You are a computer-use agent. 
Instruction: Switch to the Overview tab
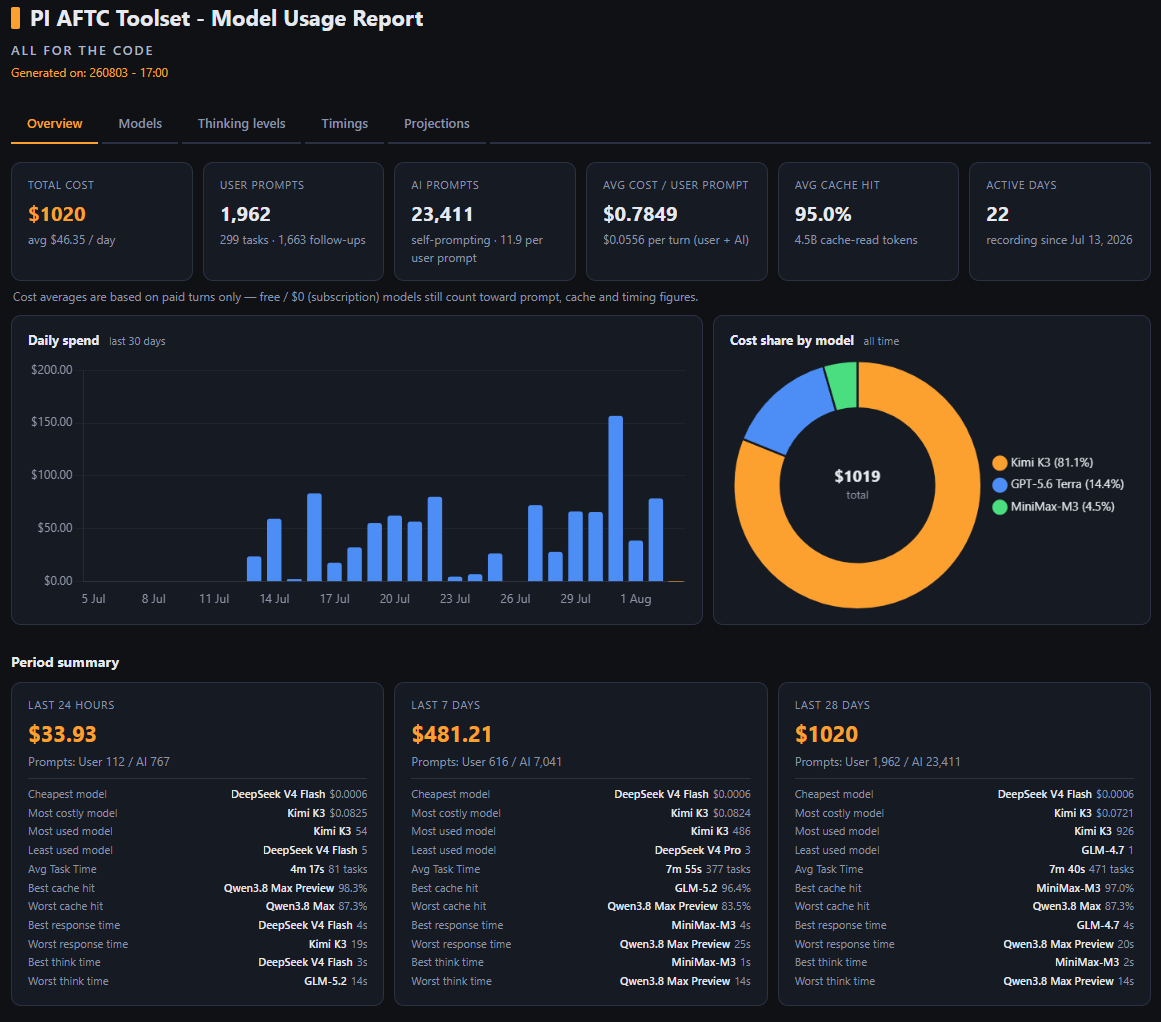tap(55, 124)
